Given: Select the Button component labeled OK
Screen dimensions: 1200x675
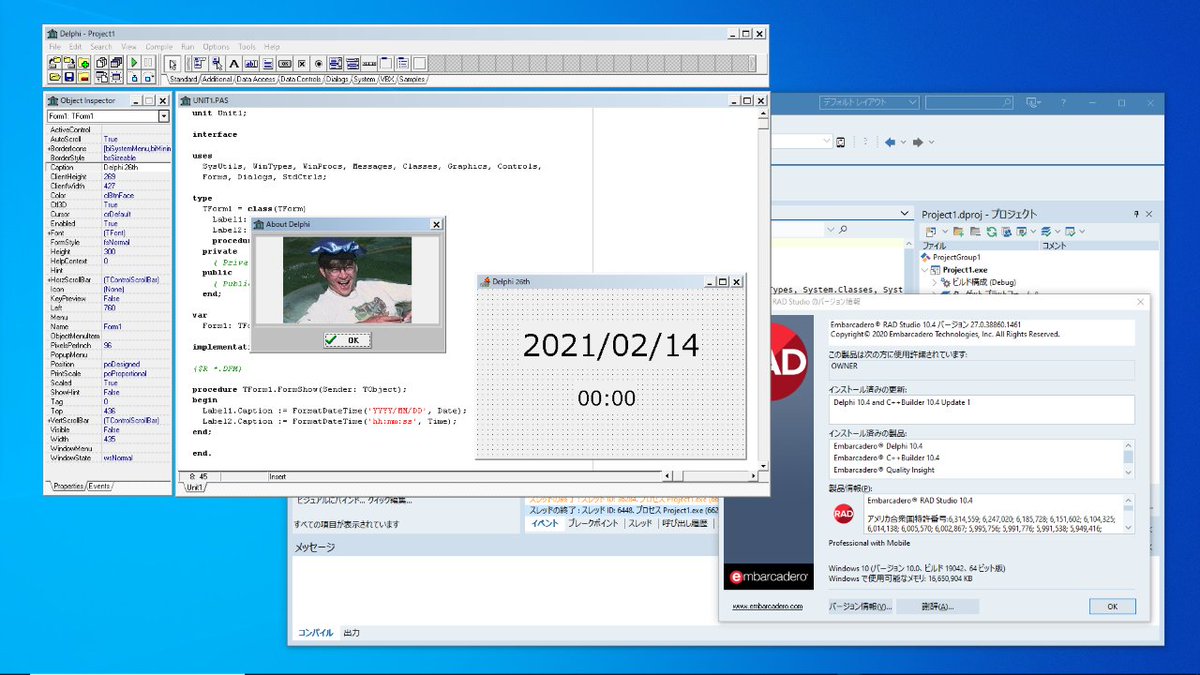Looking at the screenshot, I should [285, 63].
